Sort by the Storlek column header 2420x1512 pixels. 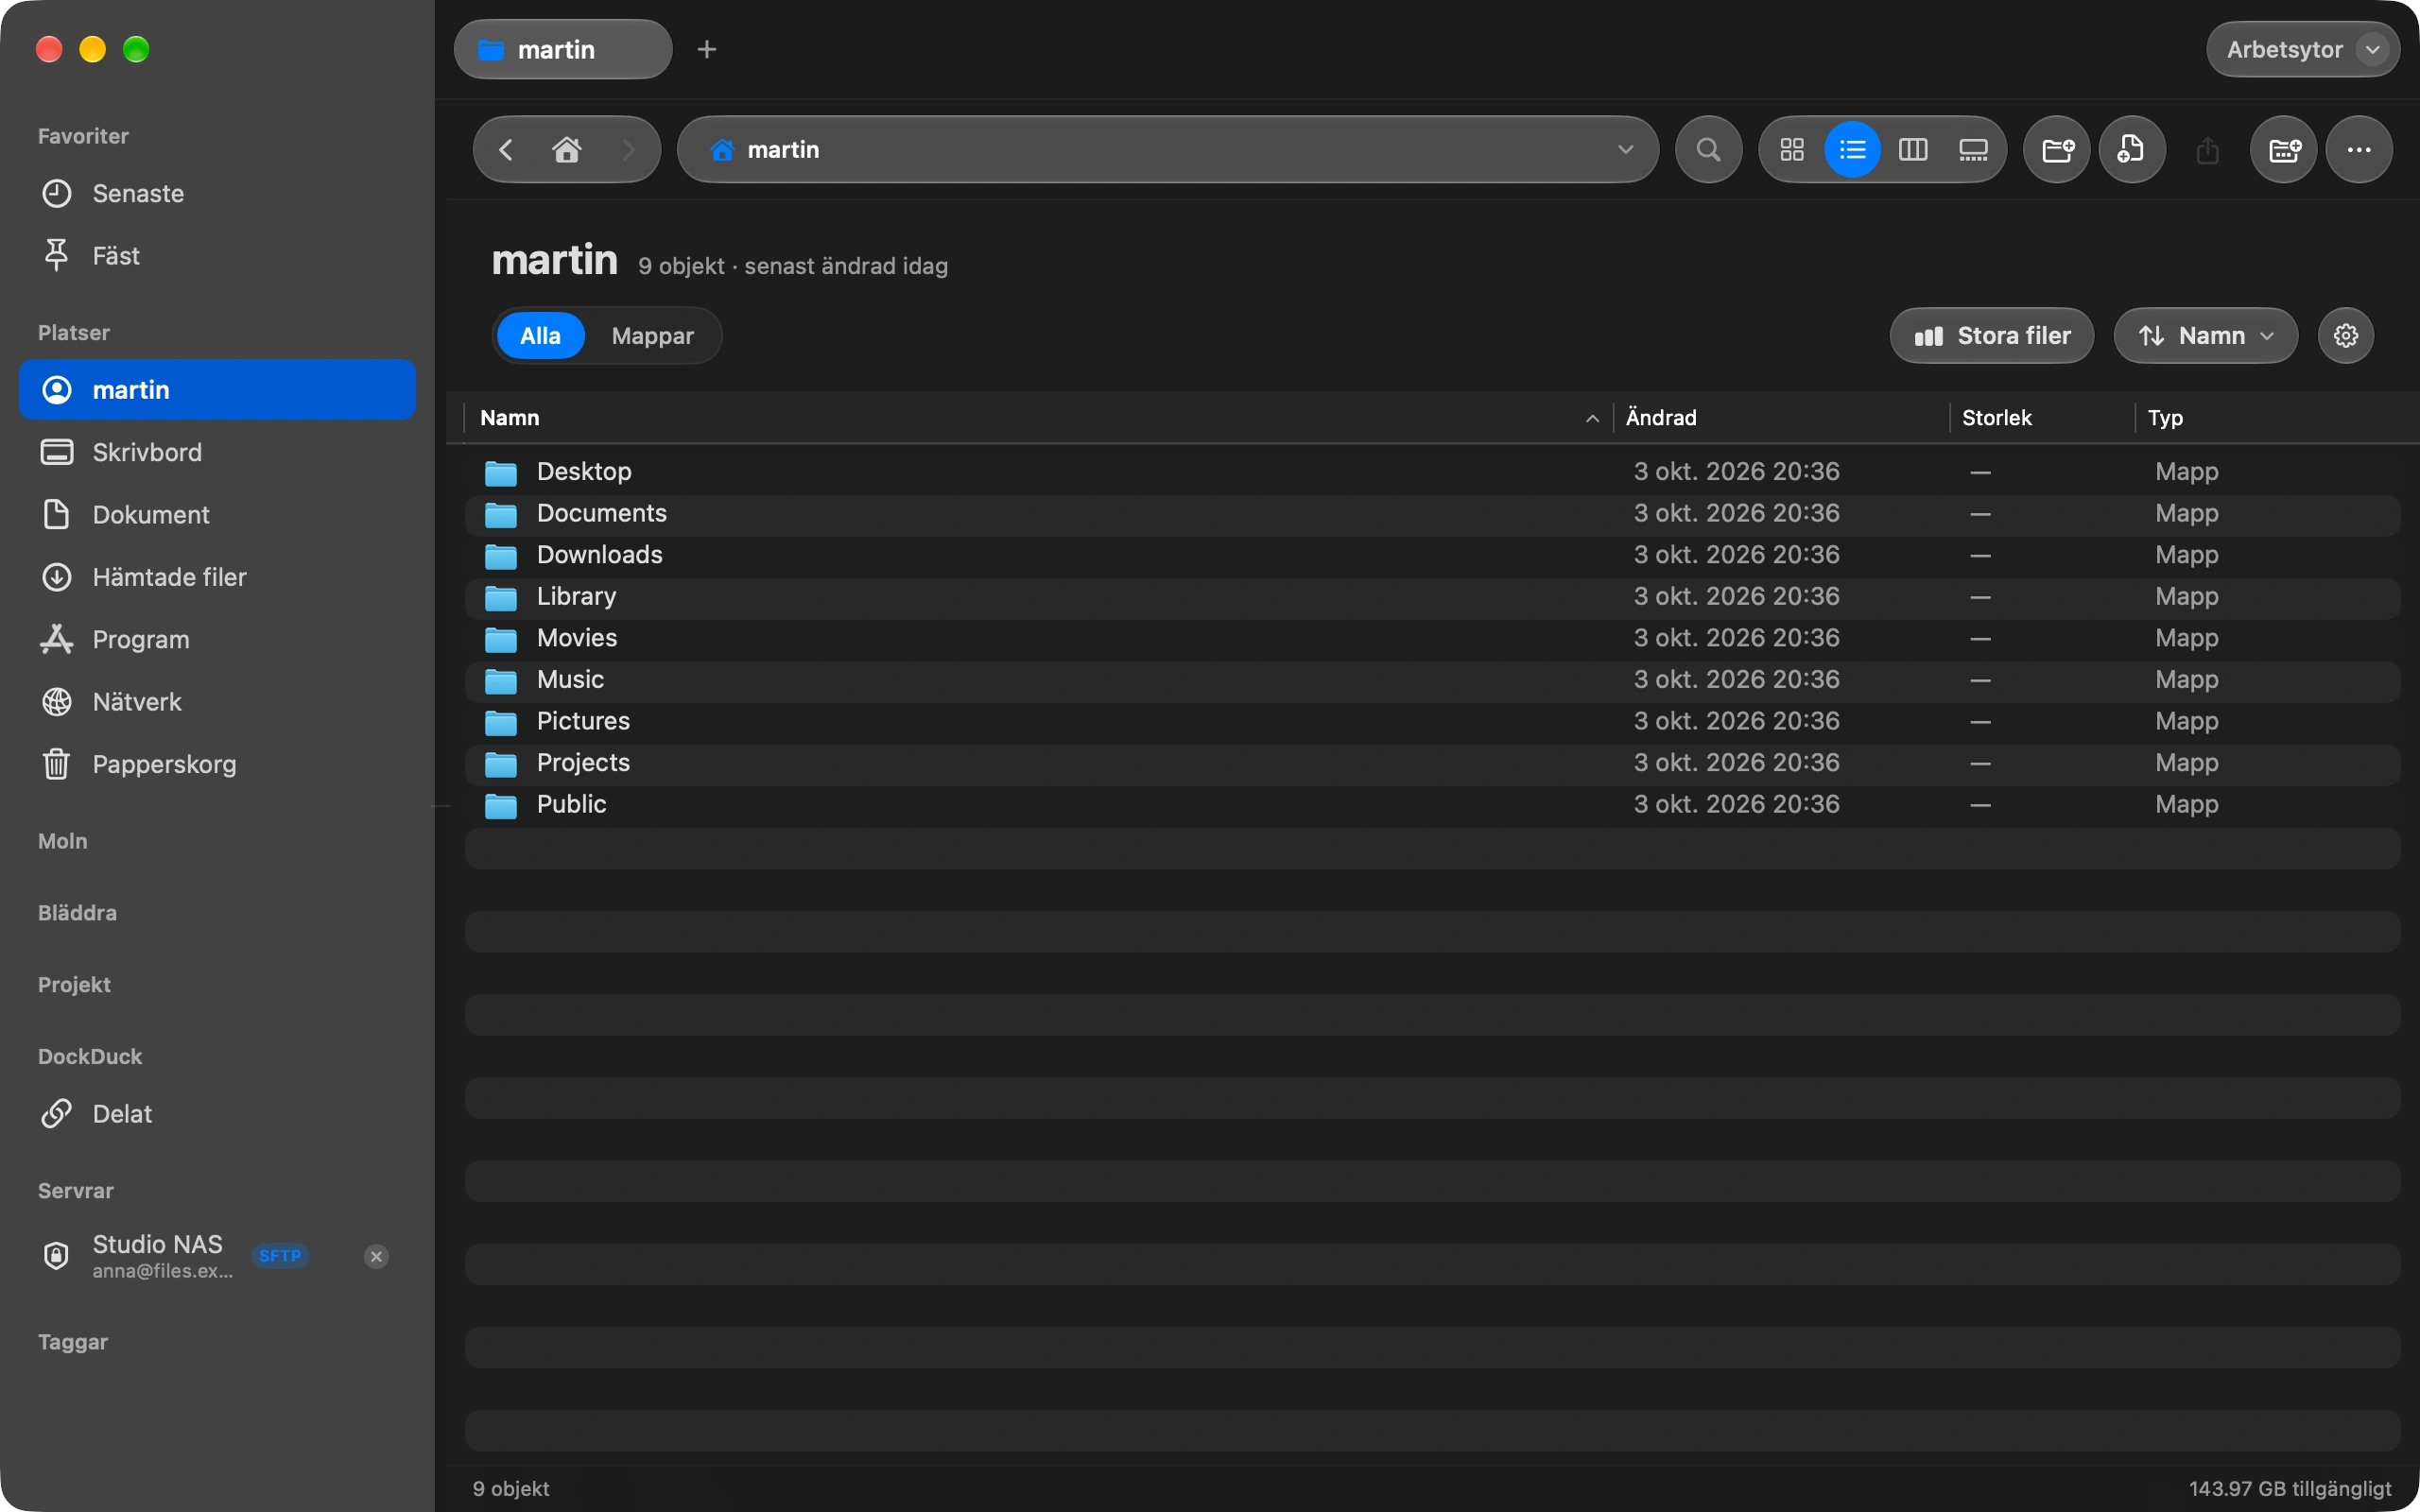tap(2042, 418)
